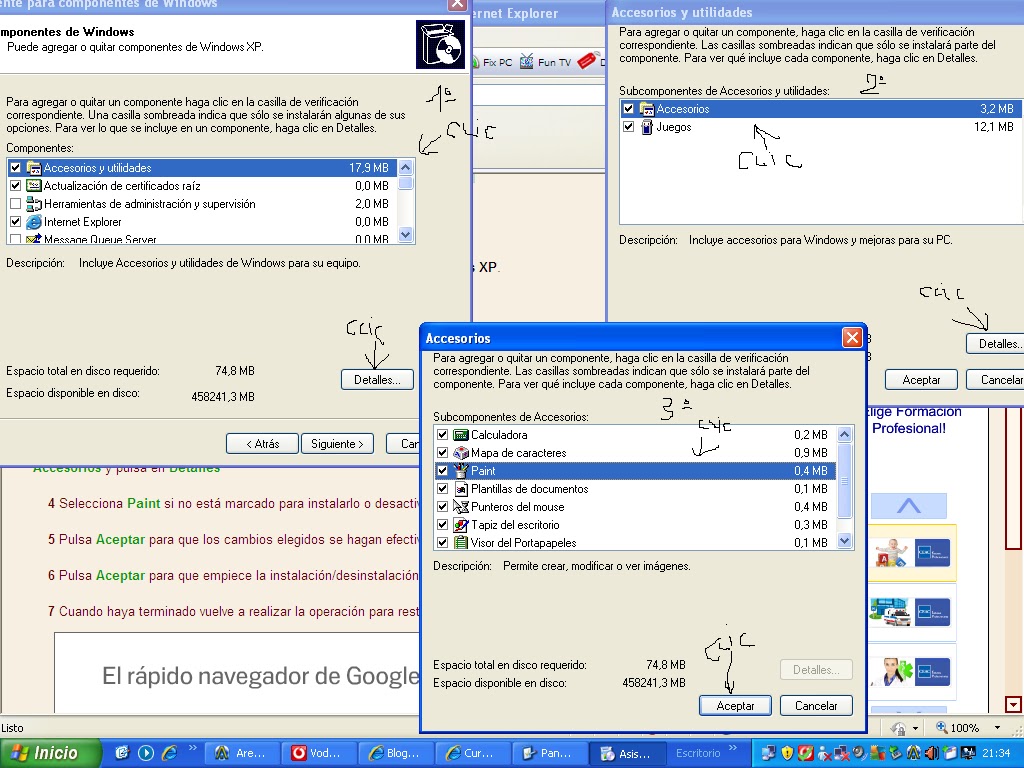Image resolution: width=1024 pixels, height=768 pixels.
Task: Select the Paint subcomponent icon
Action: 460,470
